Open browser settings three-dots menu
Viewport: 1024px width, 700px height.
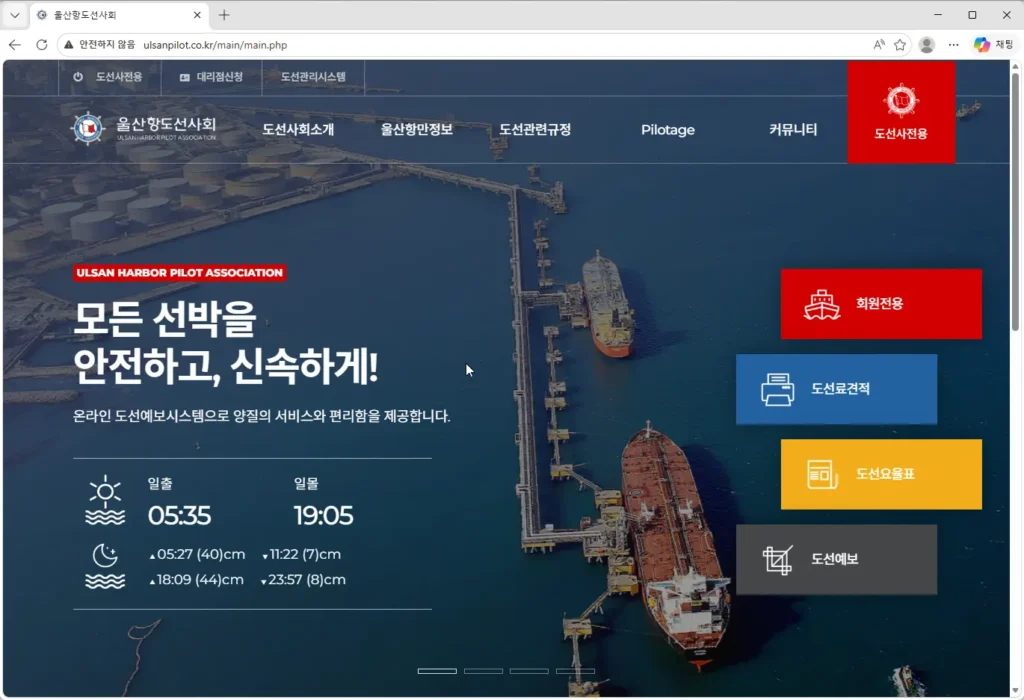(953, 45)
